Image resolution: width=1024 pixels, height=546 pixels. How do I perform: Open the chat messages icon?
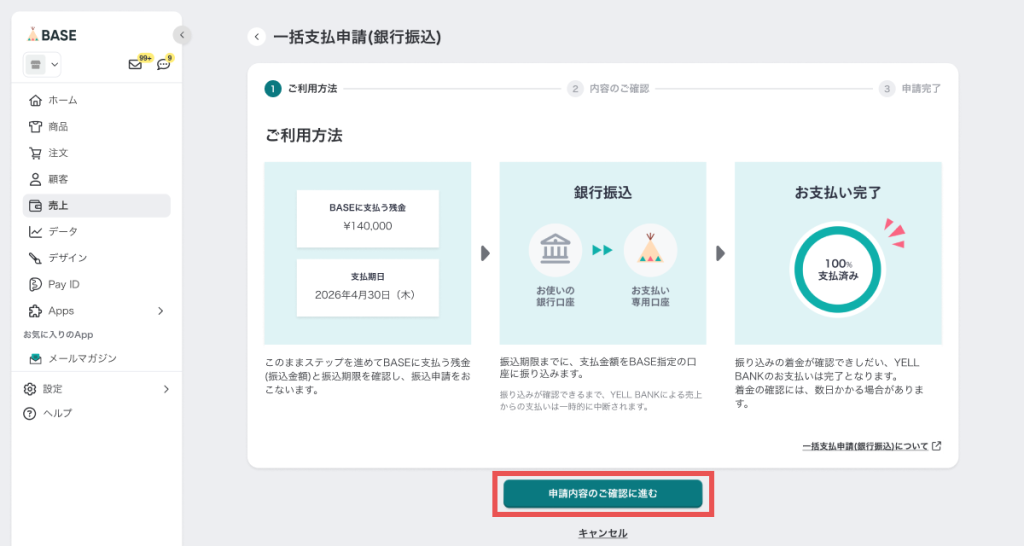(163, 65)
